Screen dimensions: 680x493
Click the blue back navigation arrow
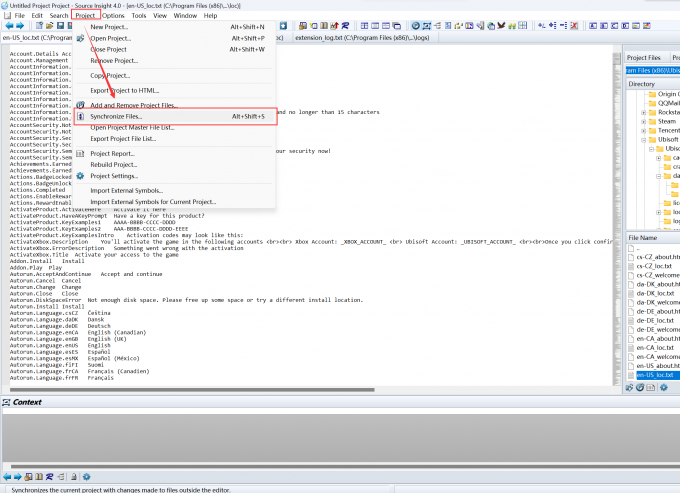(9, 26)
